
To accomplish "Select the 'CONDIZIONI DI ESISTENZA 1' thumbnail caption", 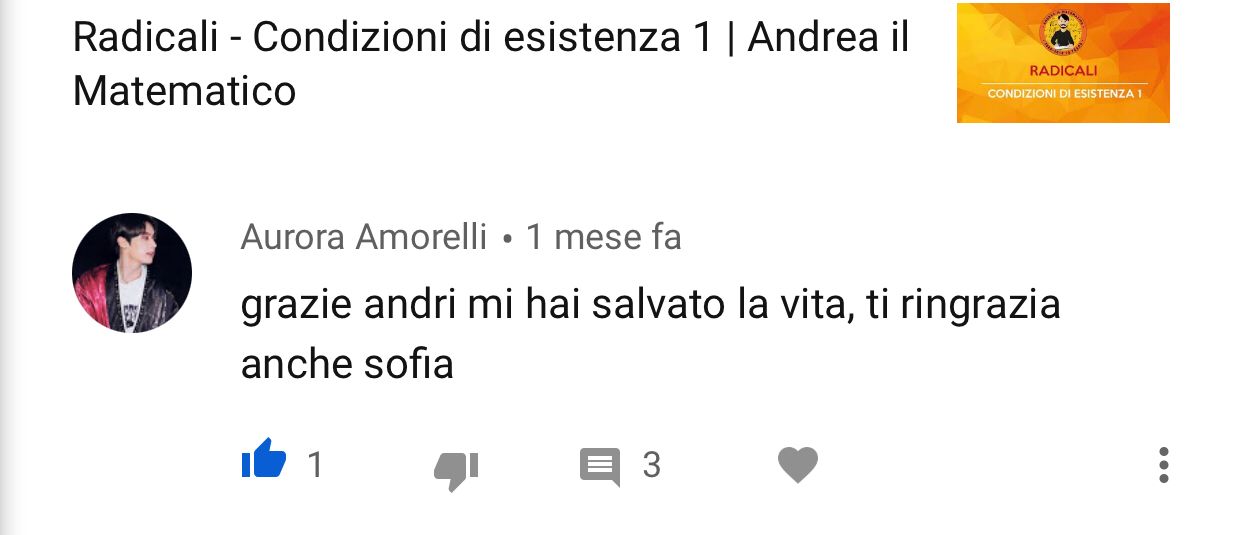I will (x=1064, y=93).
